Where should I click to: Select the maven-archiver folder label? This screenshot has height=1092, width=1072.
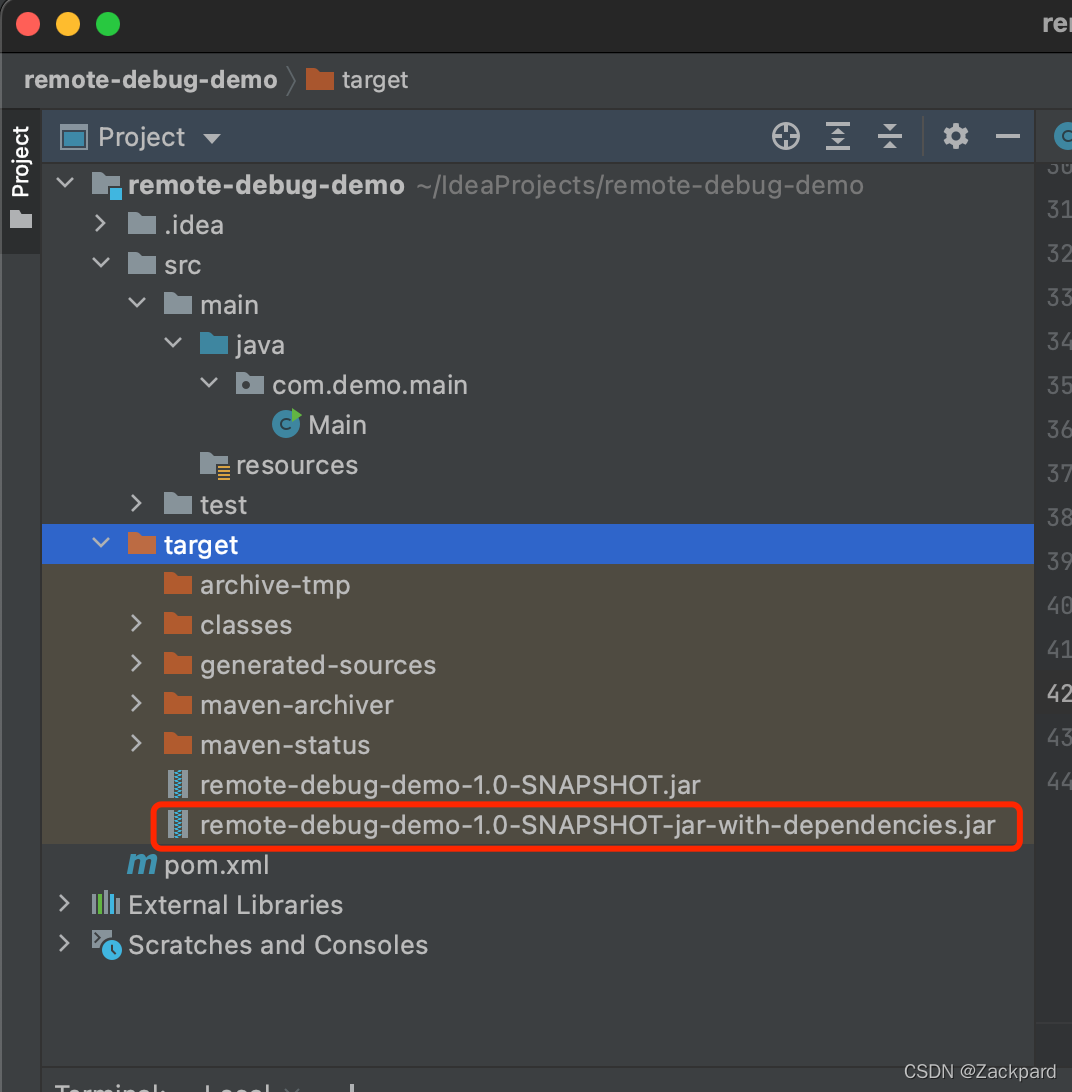(x=297, y=705)
